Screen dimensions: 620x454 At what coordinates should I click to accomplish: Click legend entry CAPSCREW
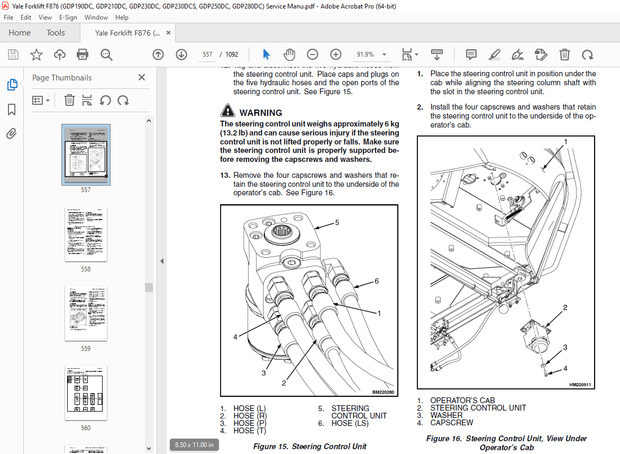tap(451, 423)
